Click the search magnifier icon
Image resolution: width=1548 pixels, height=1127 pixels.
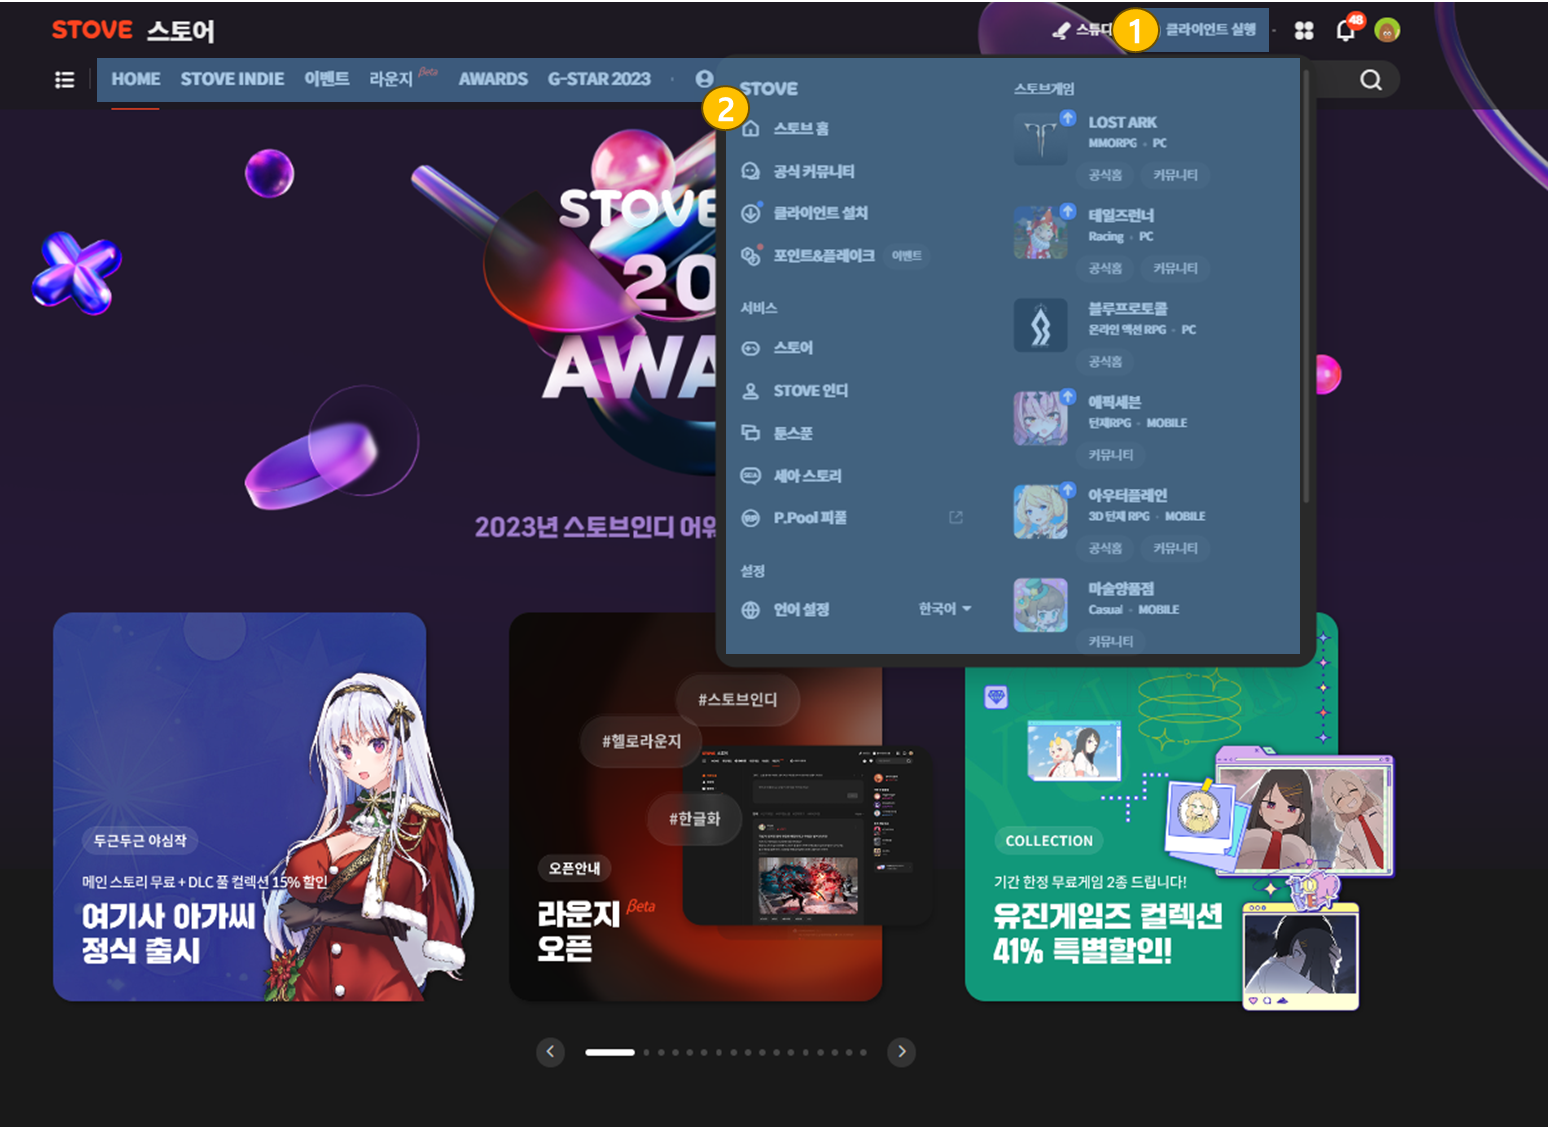coord(1371,80)
